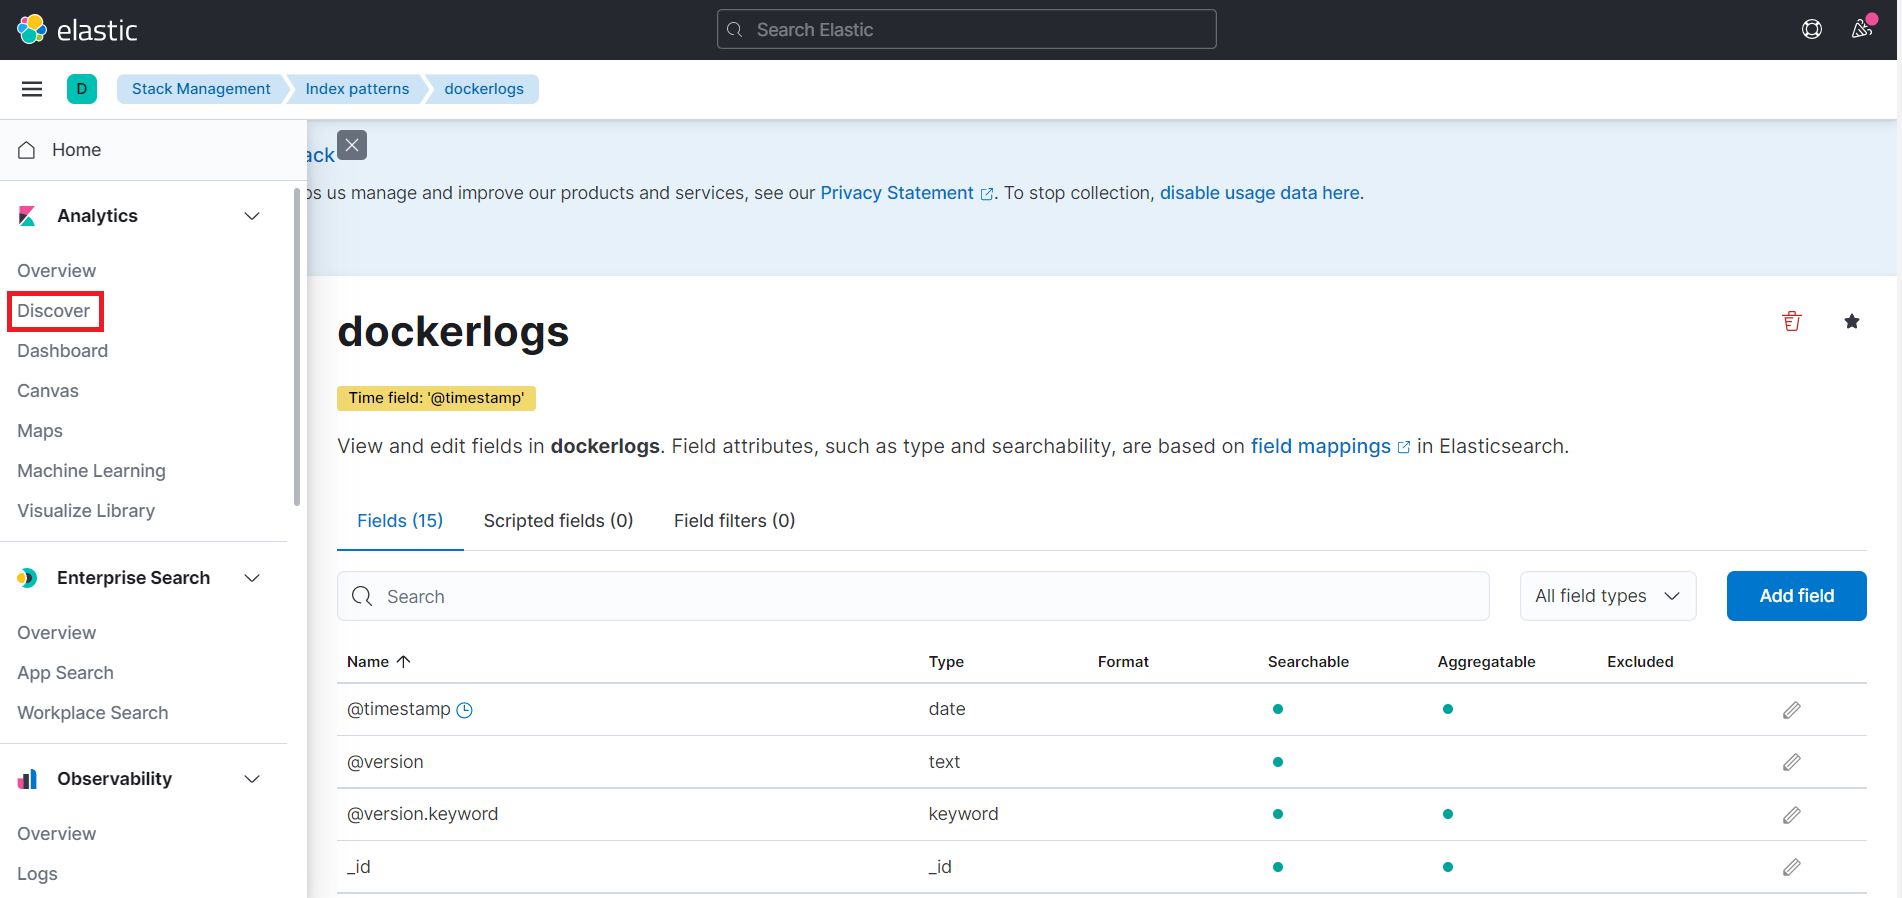Collapse the Enterprise Search section
This screenshot has width=1902, height=898.
252,578
